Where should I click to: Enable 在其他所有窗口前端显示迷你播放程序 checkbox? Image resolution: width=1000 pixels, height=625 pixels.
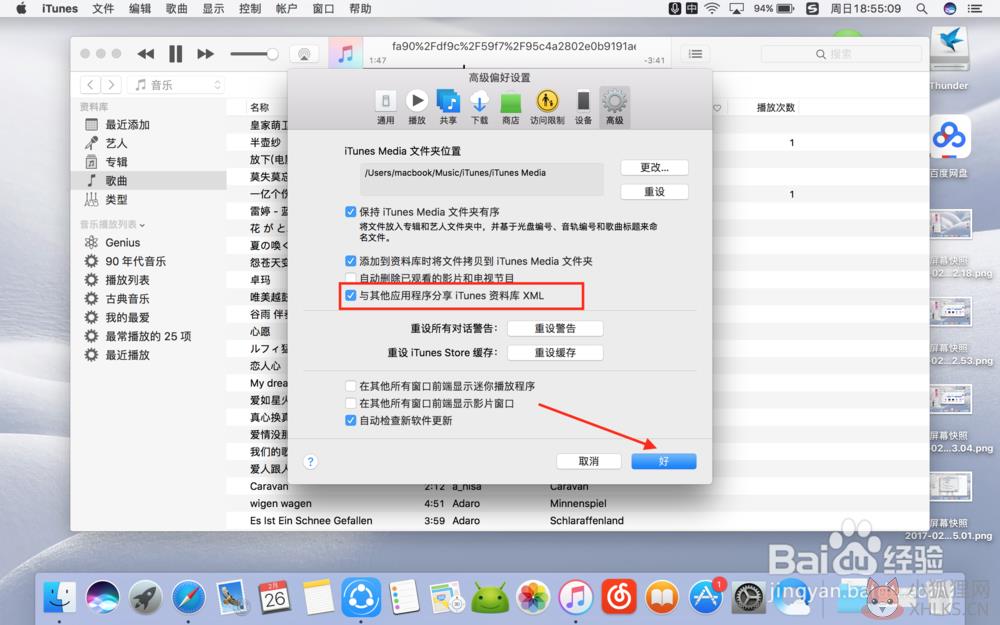tap(350, 386)
